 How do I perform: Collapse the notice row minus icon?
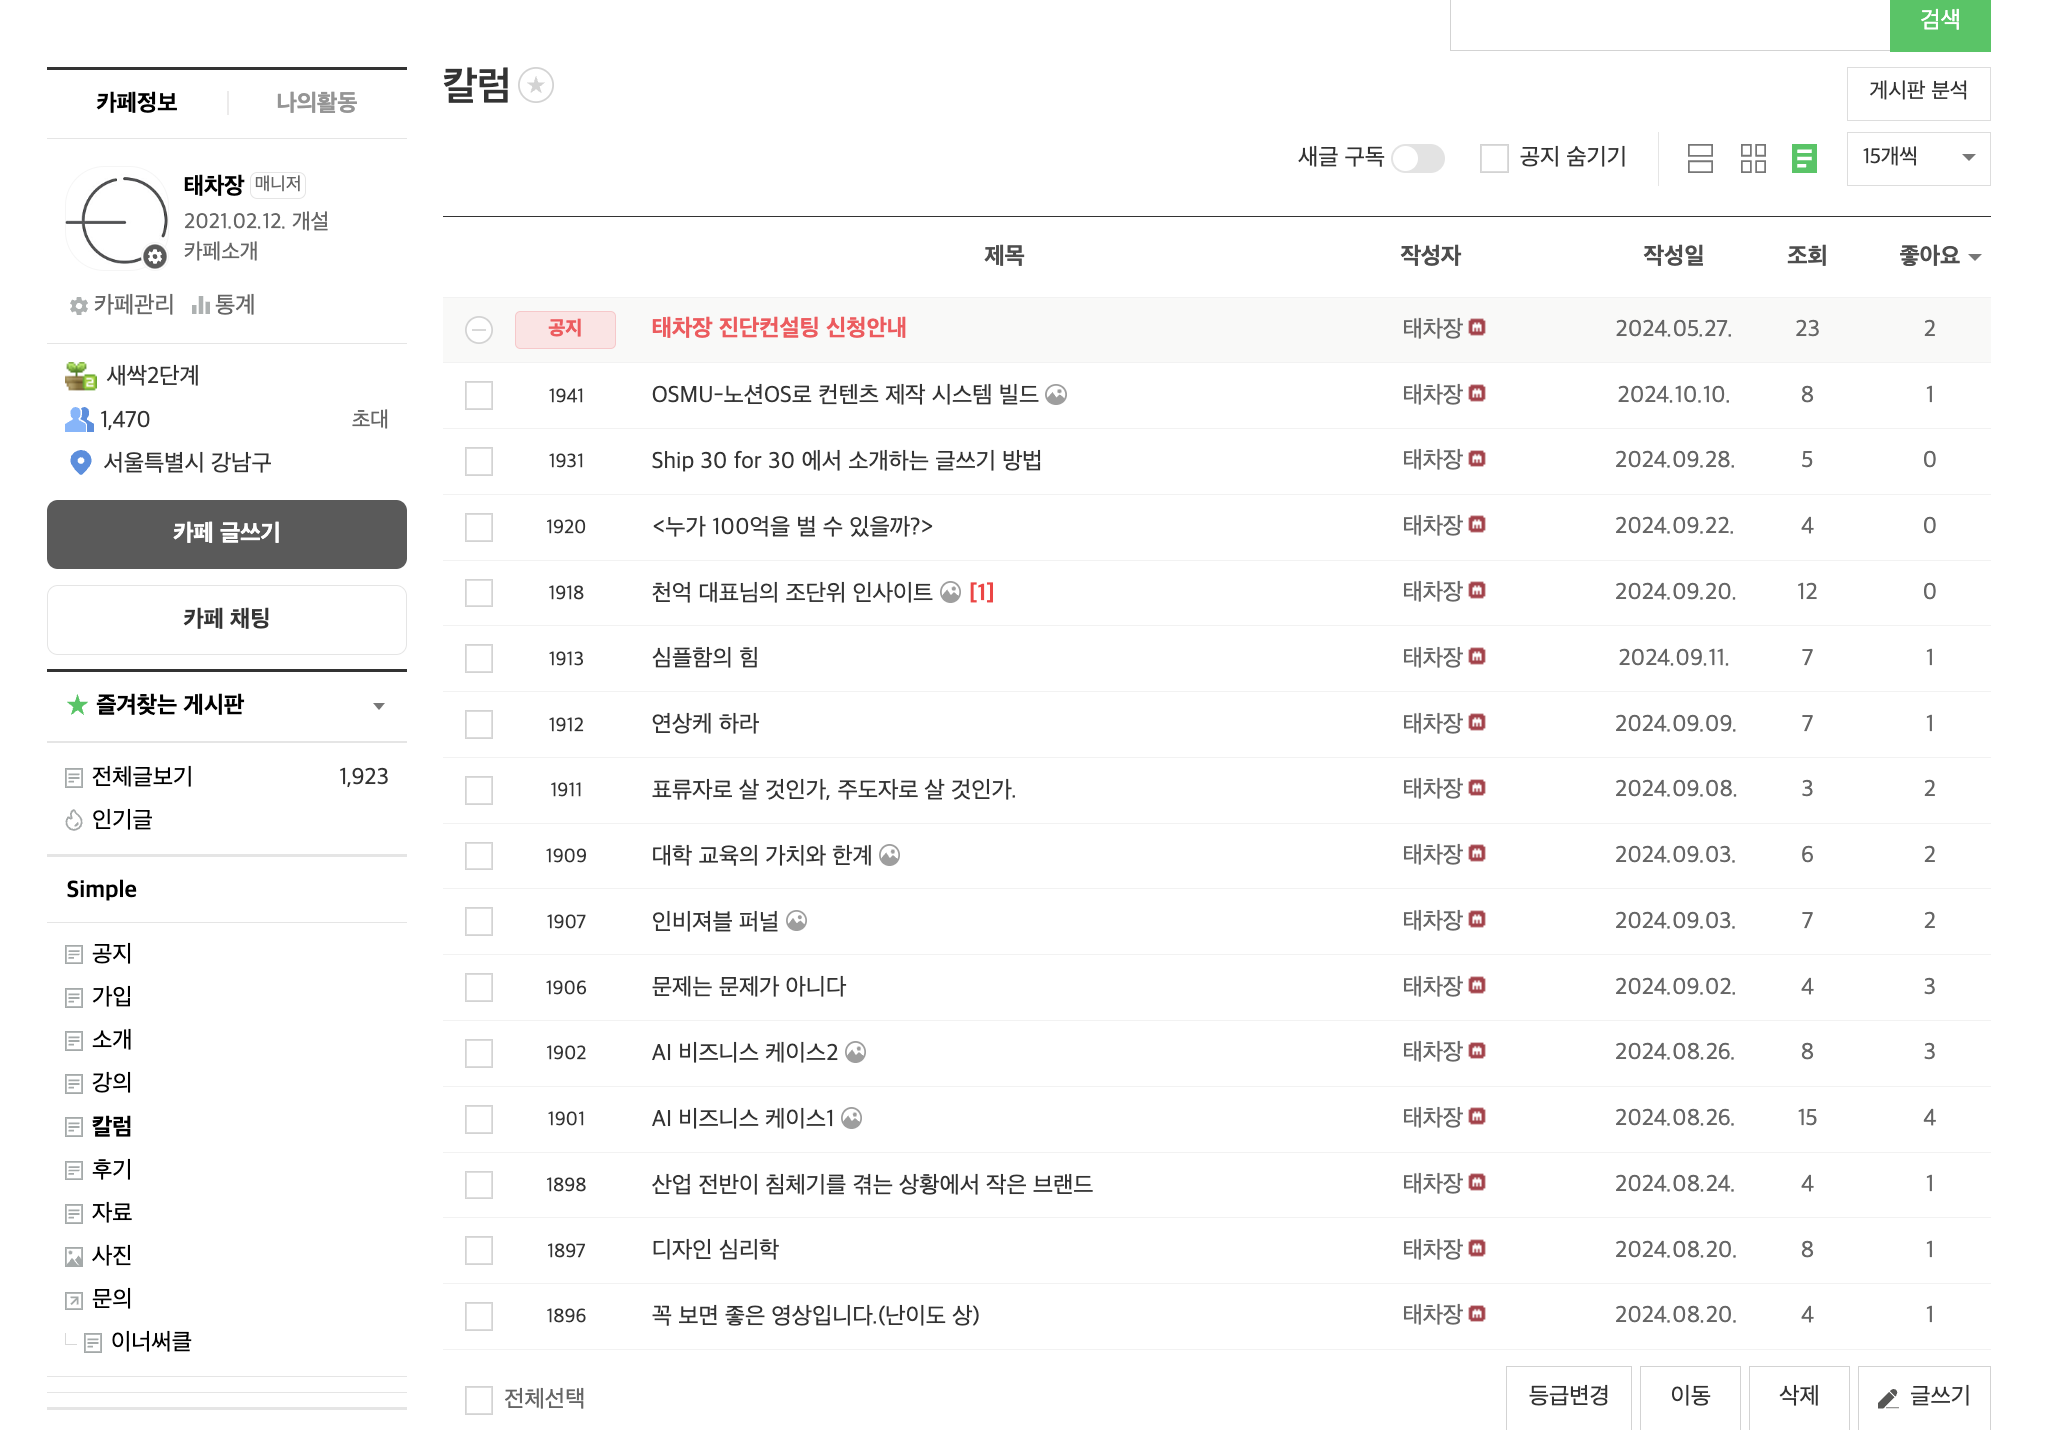[479, 329]
